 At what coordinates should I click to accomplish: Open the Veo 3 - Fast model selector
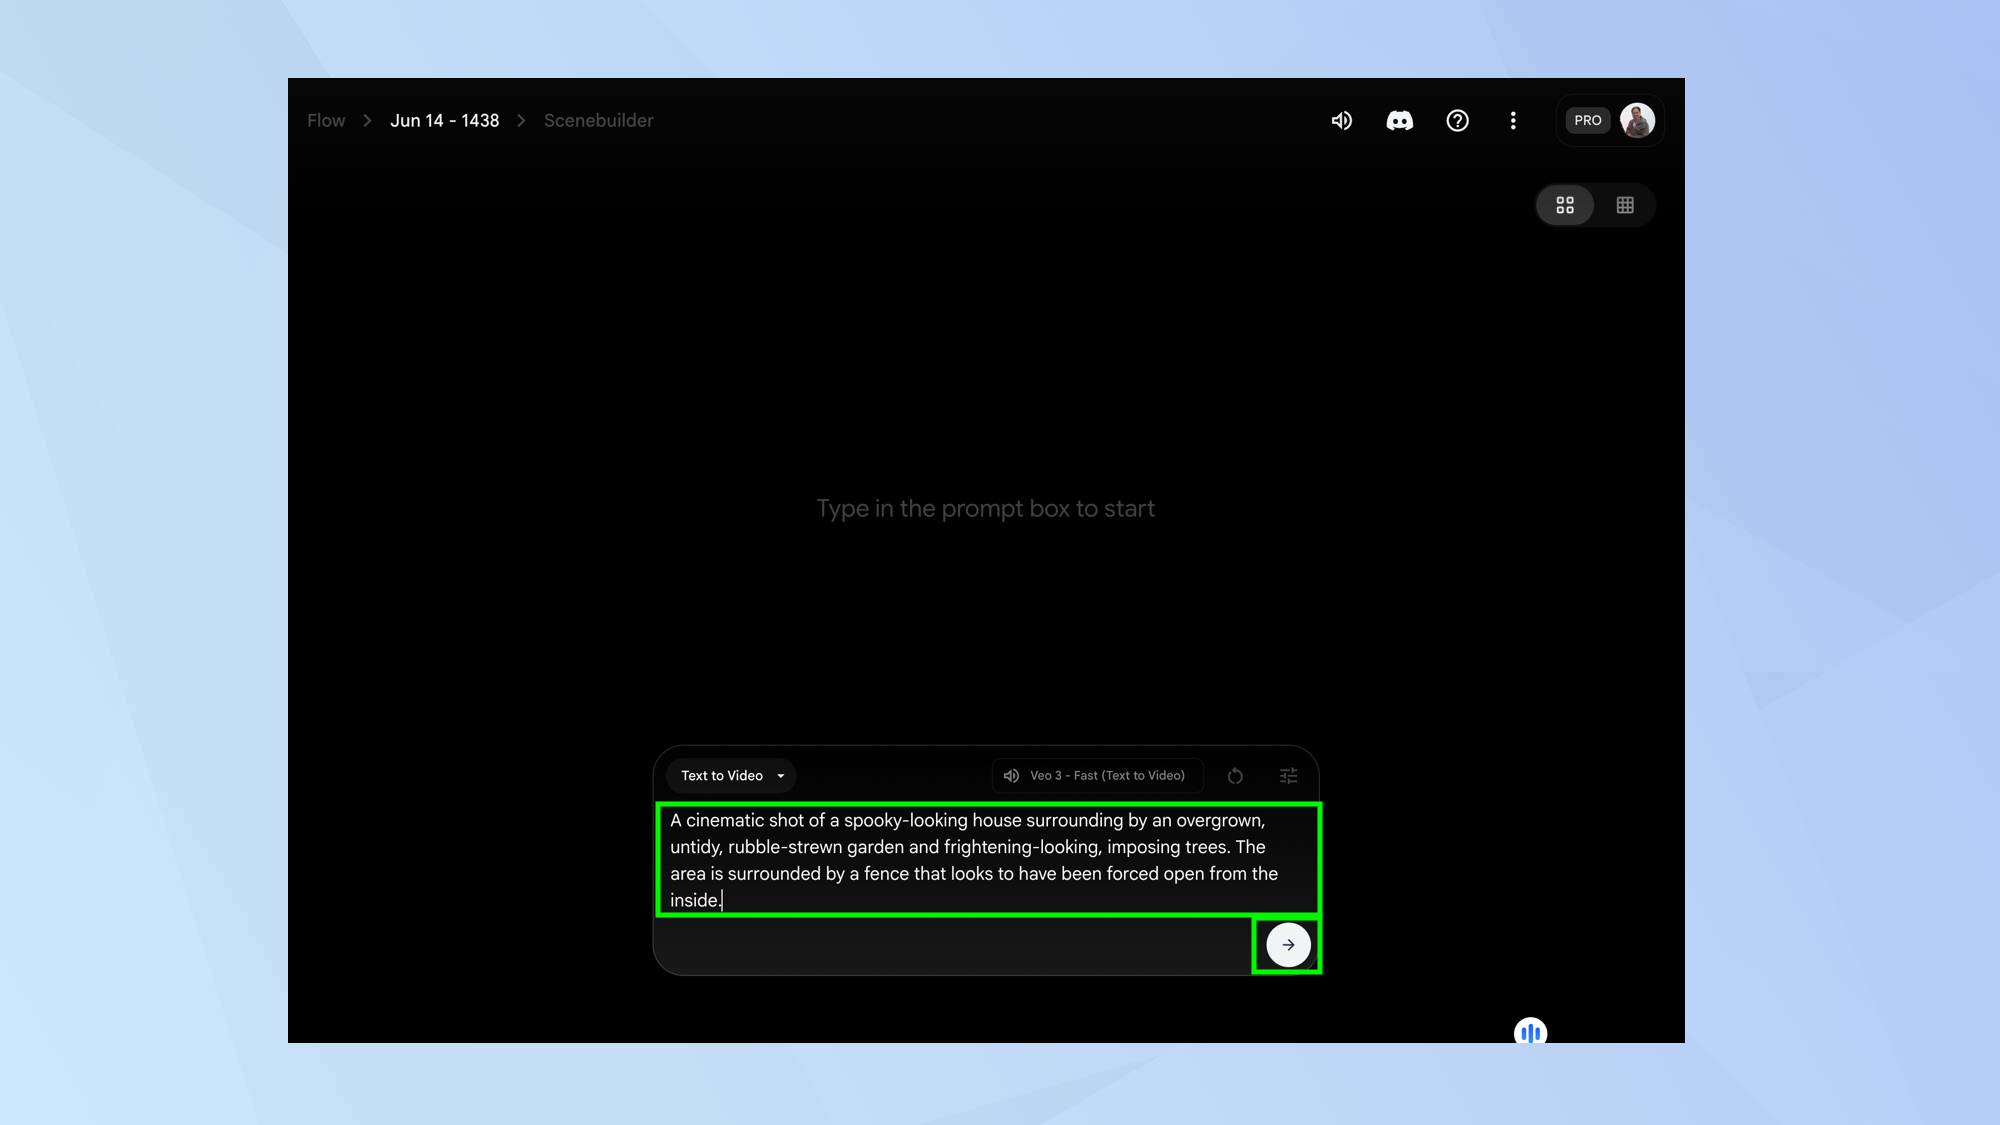1107,776
